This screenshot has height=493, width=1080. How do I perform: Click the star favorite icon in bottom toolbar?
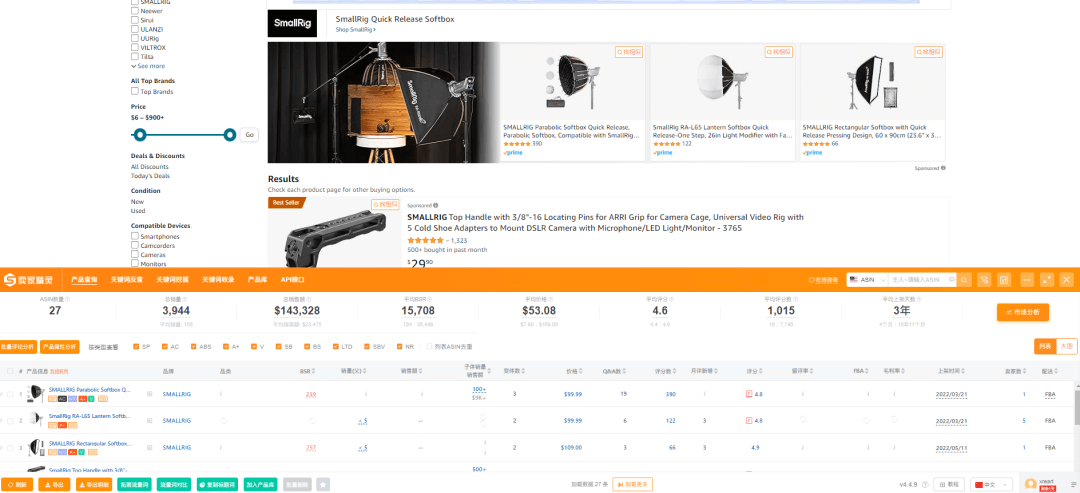(323, 484)
